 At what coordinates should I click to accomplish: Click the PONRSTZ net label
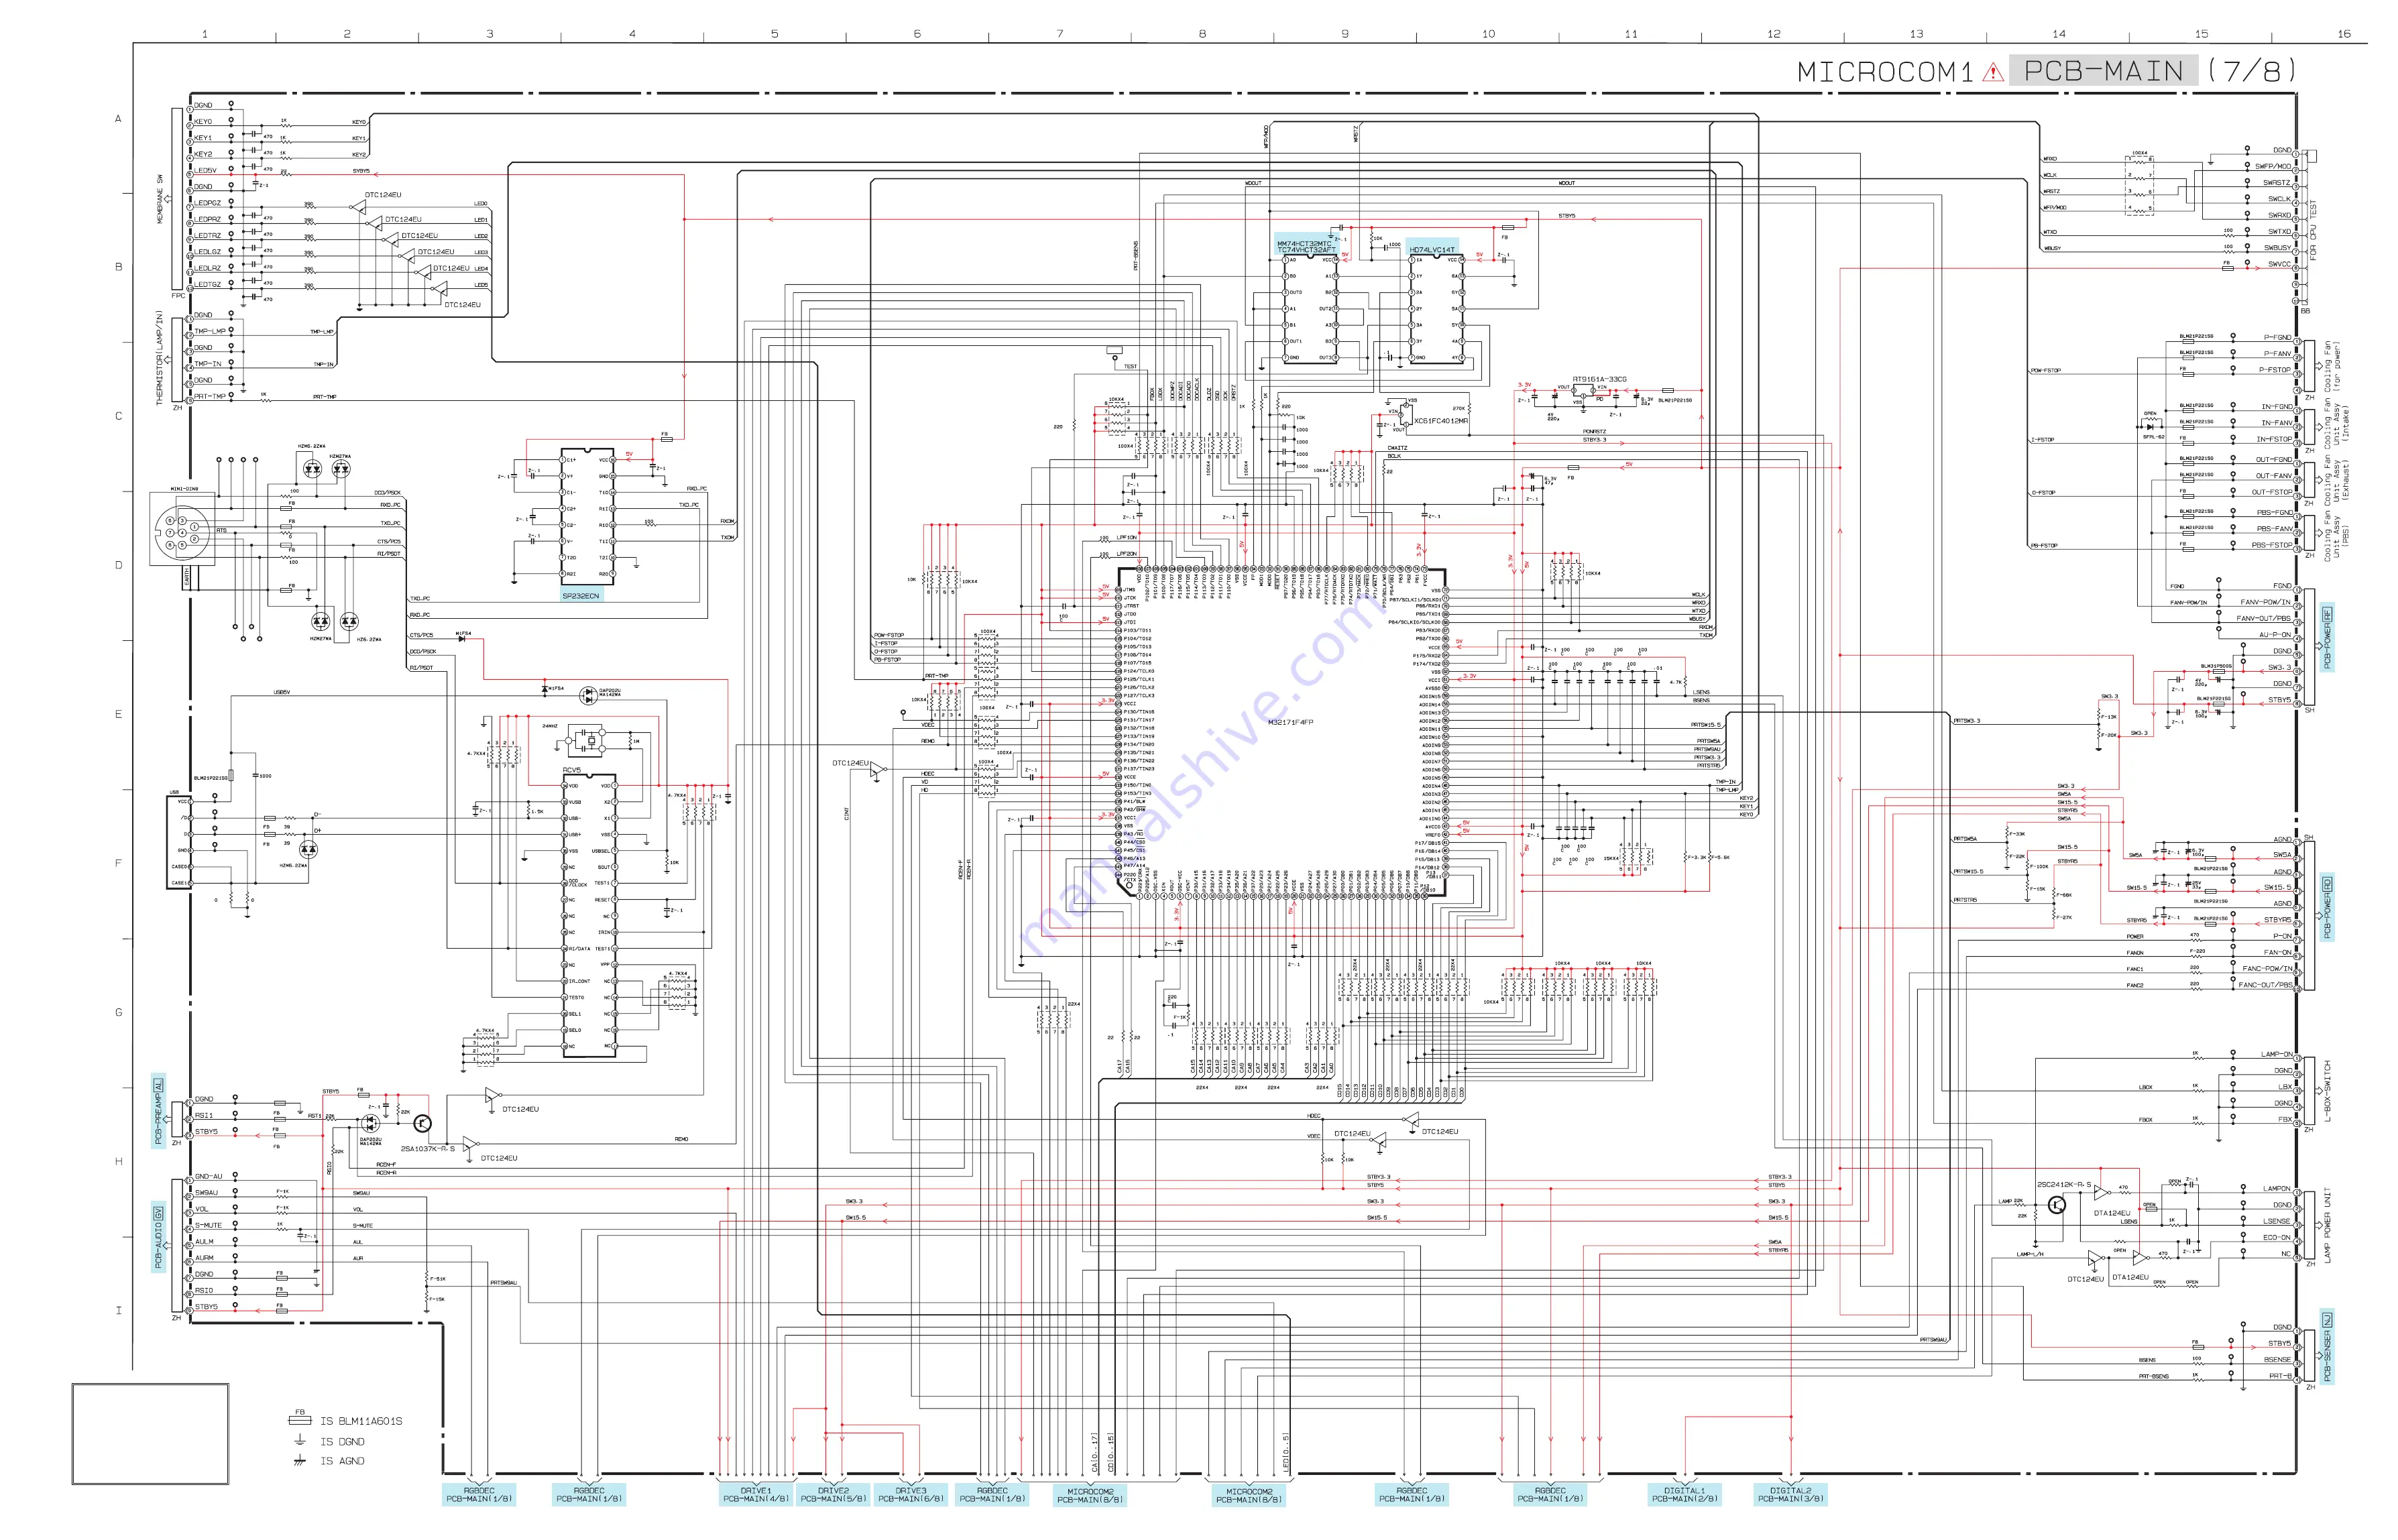coord(1594,431)
